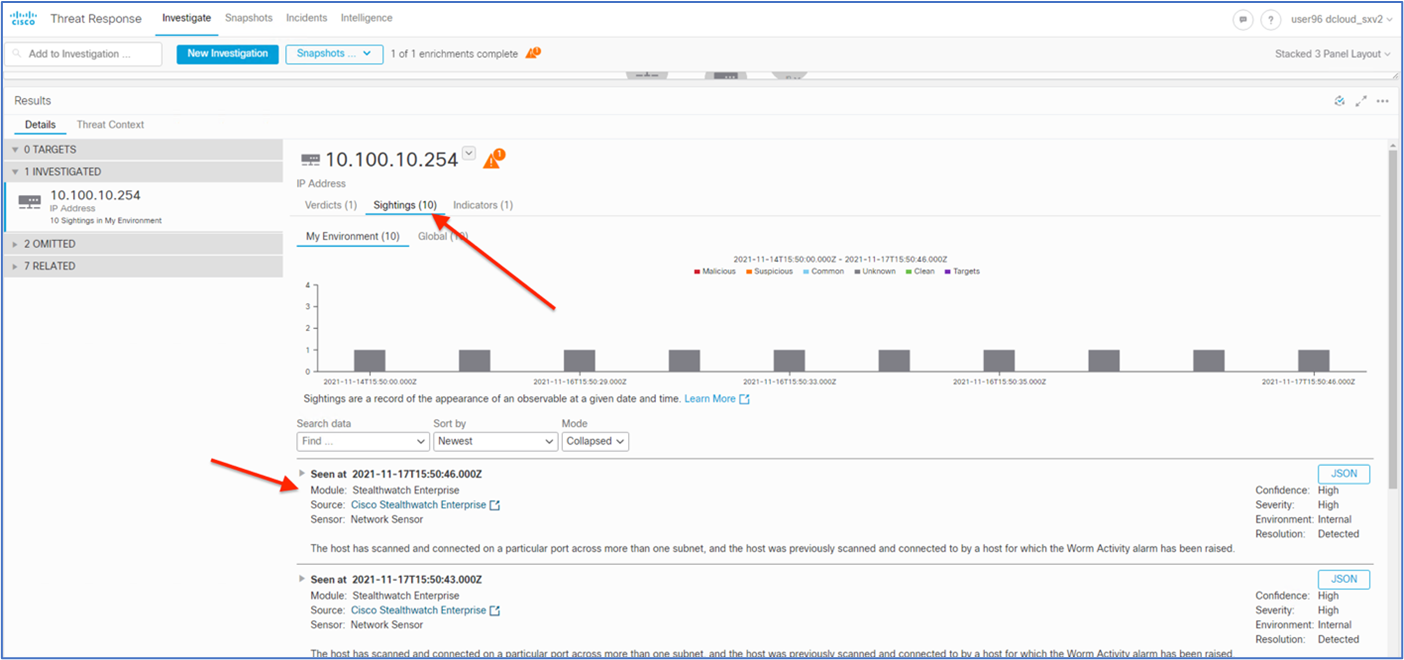Toggle the Suspicious legend entry

point(769,271)
